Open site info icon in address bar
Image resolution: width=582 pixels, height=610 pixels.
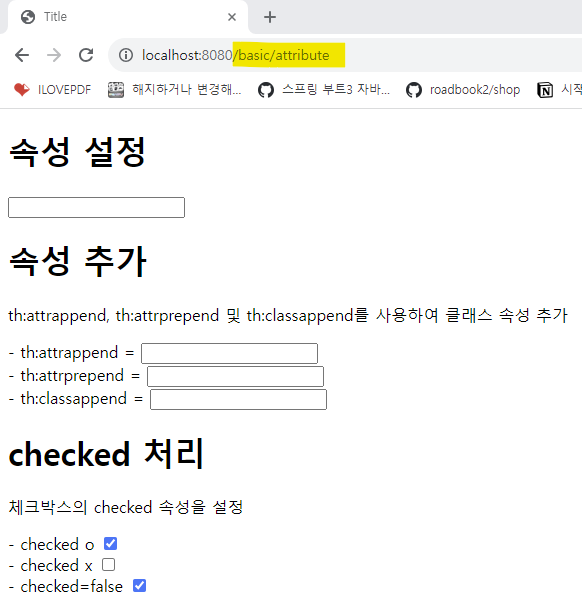126,55
